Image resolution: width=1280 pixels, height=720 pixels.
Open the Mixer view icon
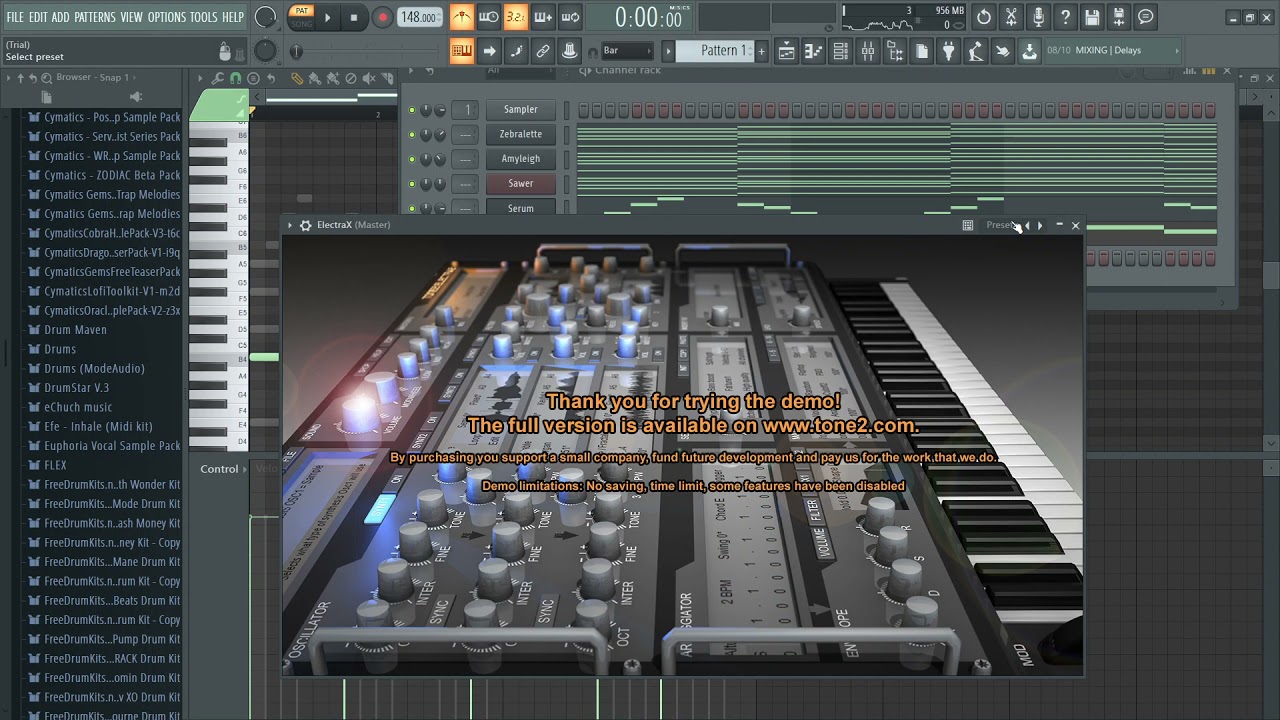click(x=868, y=51)
